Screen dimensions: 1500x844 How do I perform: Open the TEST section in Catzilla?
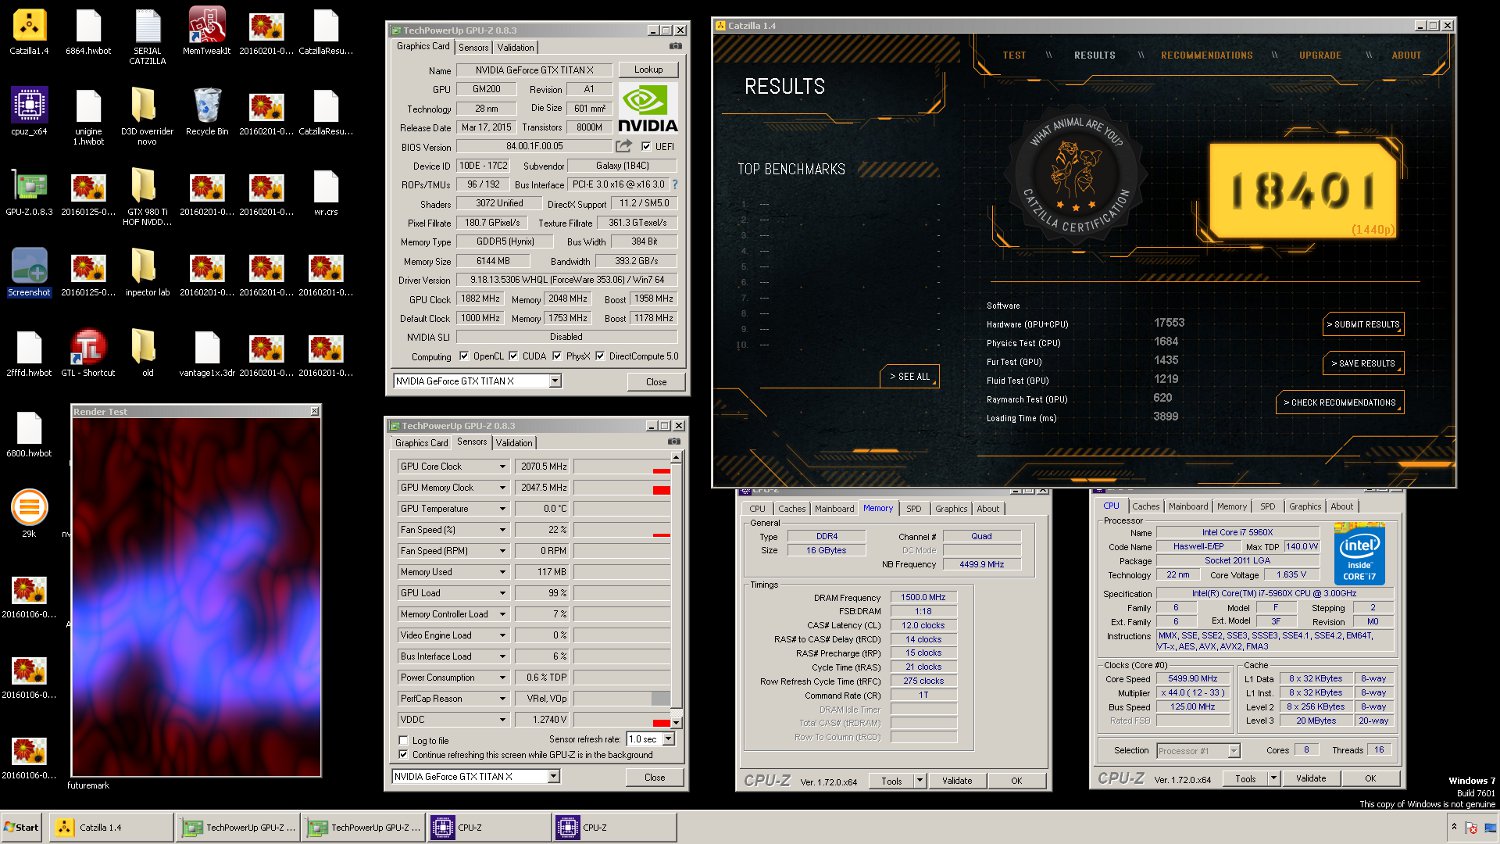click(x=1014, y=55)
